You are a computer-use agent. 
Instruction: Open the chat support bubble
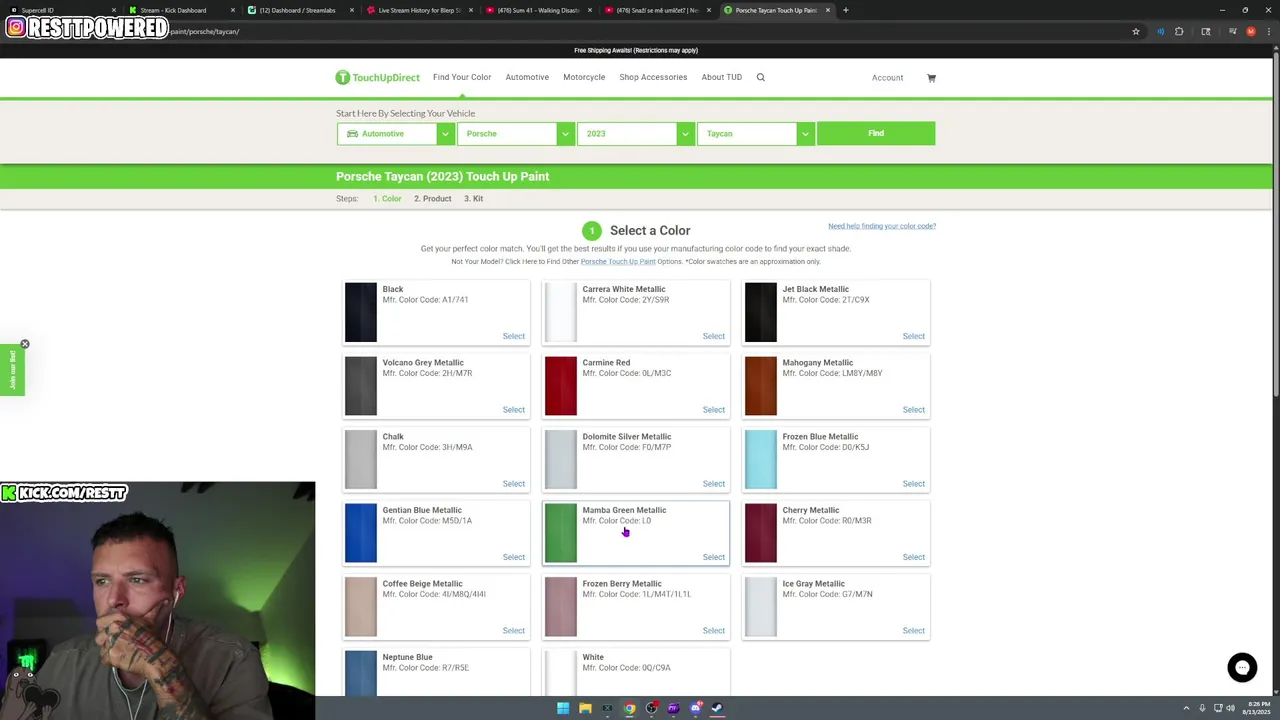(1242, 667)
